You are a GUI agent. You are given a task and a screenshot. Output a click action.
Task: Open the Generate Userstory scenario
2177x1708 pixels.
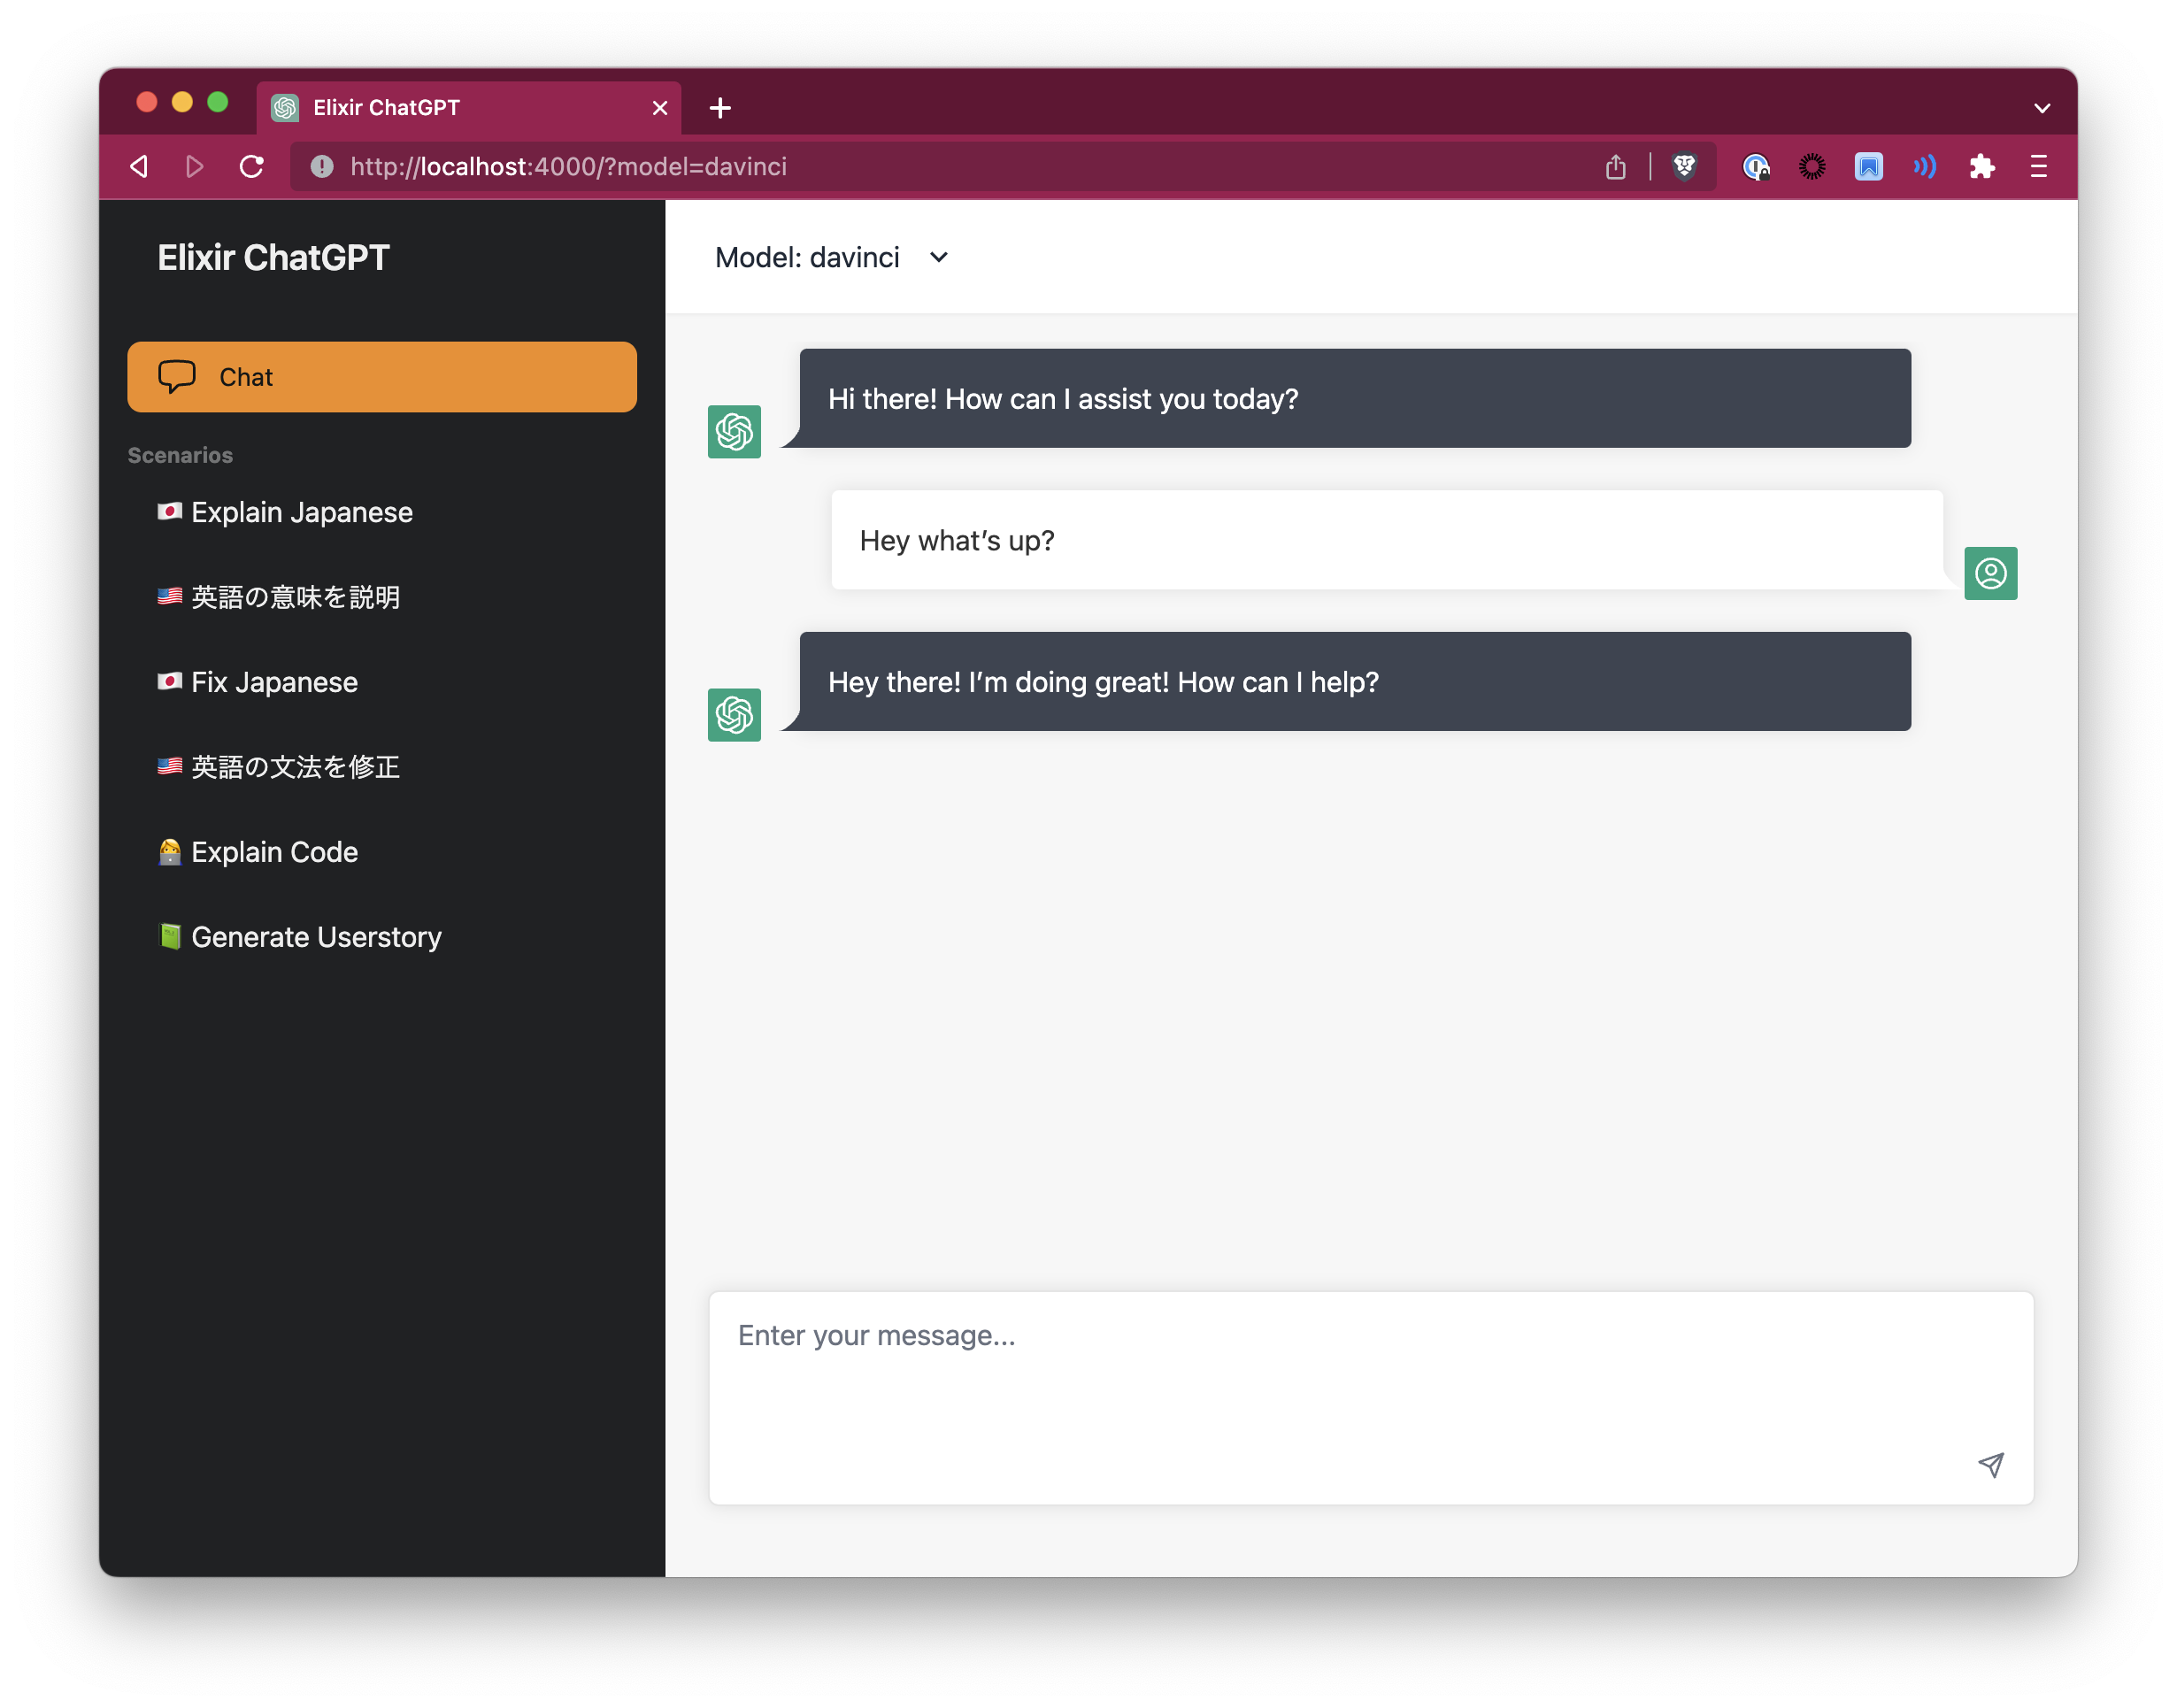click(315, 937)
